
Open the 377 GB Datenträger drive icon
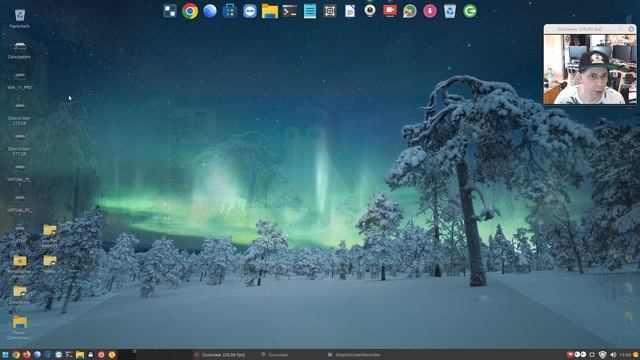(x=20, y=144)
